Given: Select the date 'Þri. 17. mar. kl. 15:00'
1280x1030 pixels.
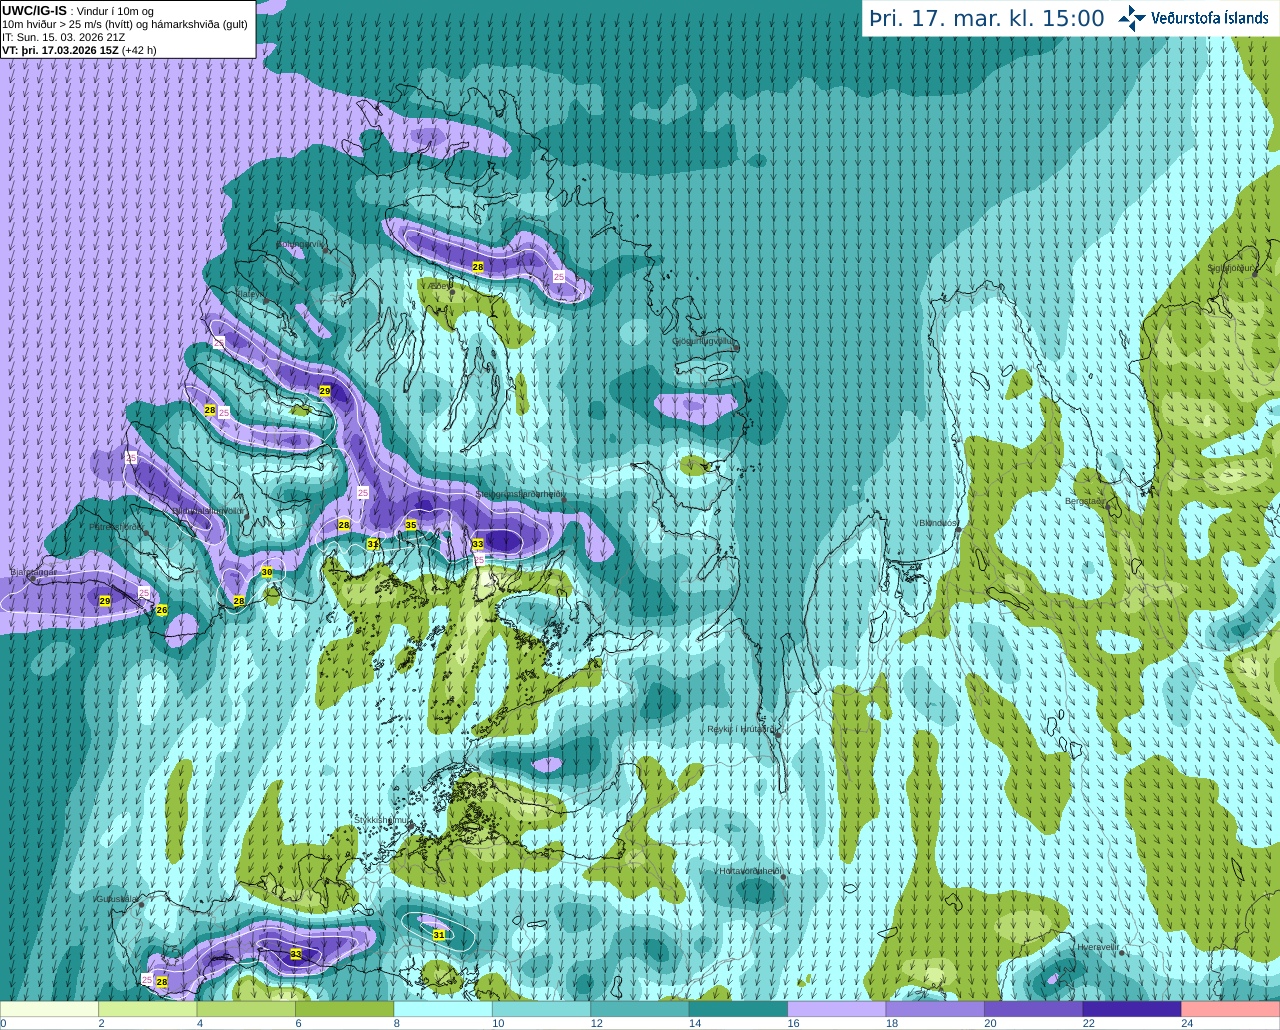Looking at the screenshot, I should pyautogui.click(x=987, y=18).
